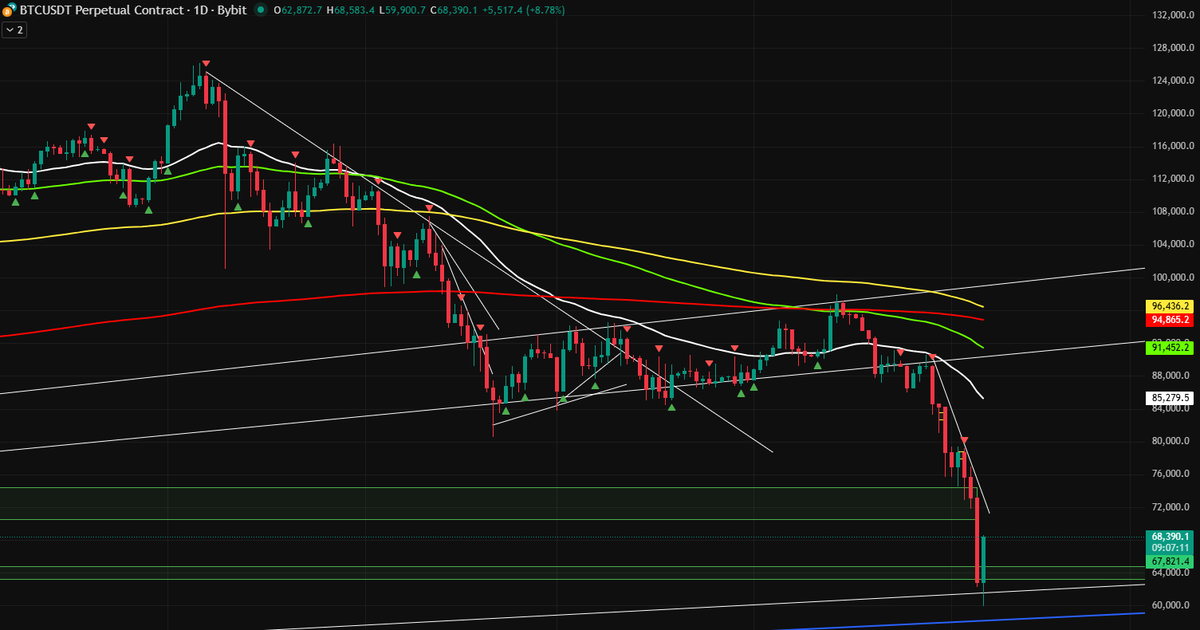The width and height of the screenshot is (1200, 630).
Task: Click the red triangle marker above the chart's highest peak
Action: click(205, 64)
